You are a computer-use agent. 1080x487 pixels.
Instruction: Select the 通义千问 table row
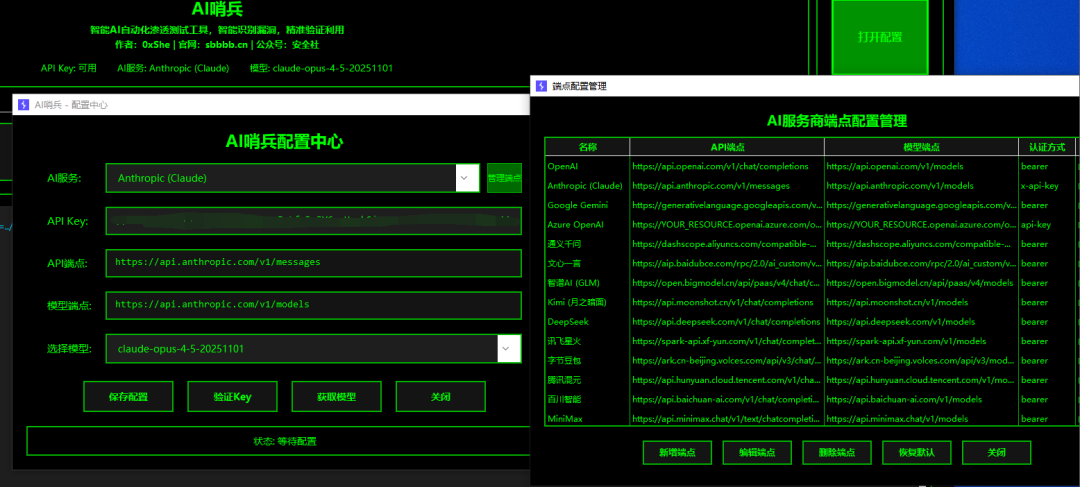tap(810, 244)
